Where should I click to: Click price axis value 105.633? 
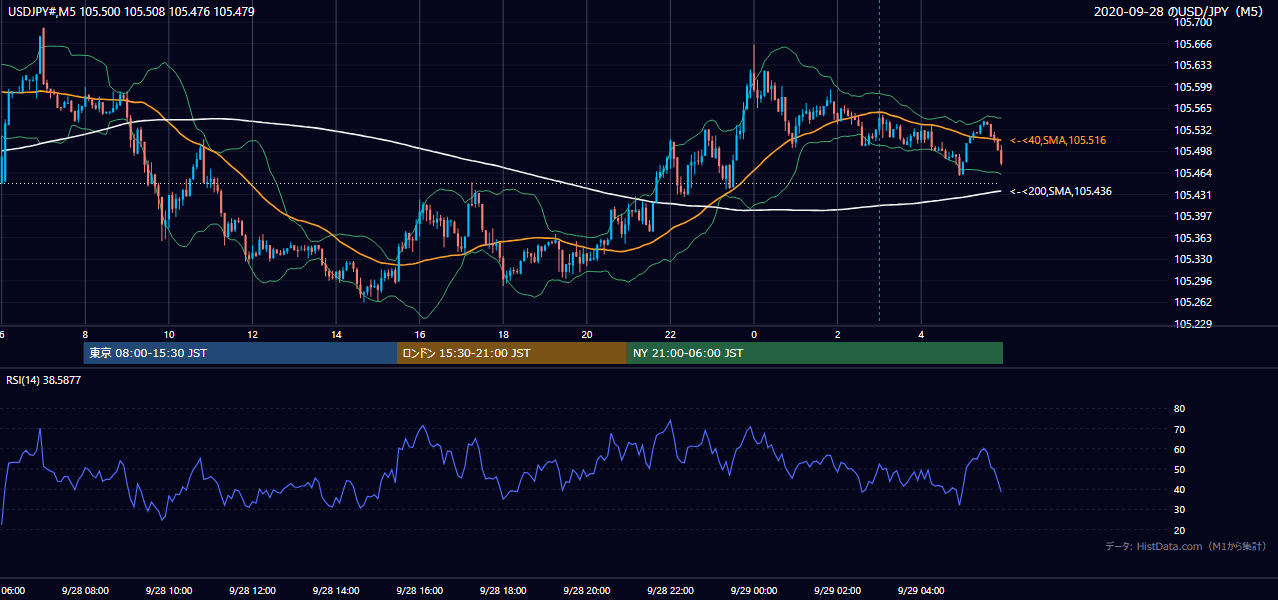click(1193, 66)
